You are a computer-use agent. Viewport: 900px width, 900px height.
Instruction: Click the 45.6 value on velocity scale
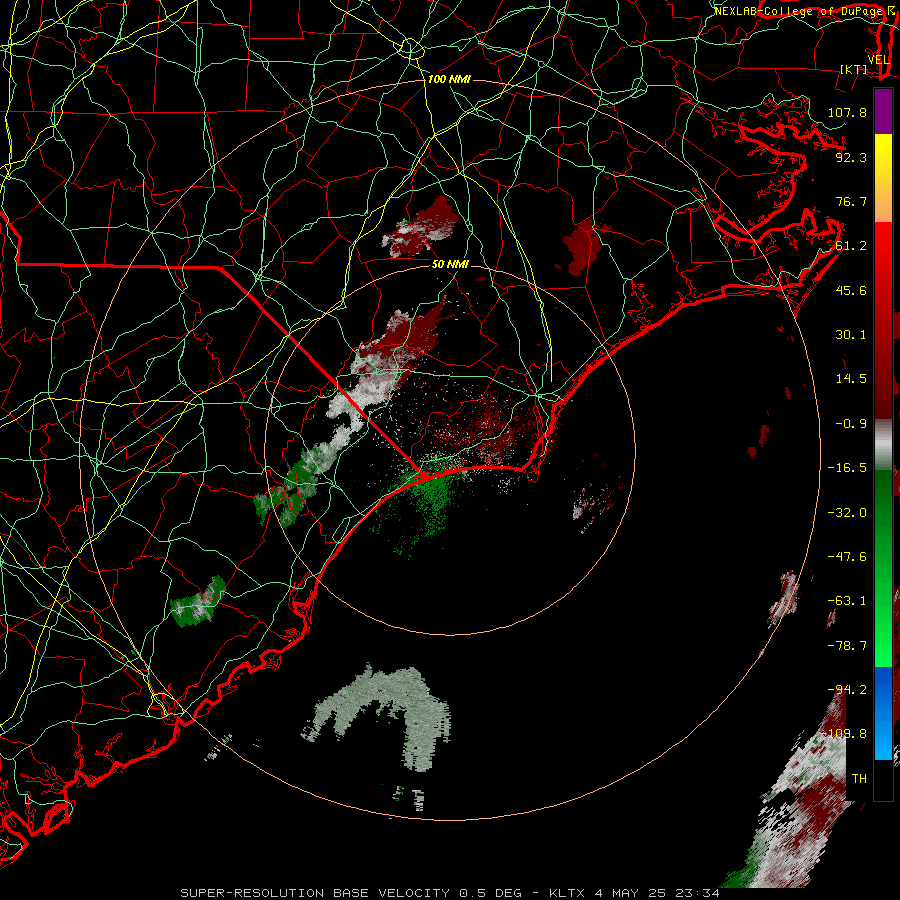851,290
